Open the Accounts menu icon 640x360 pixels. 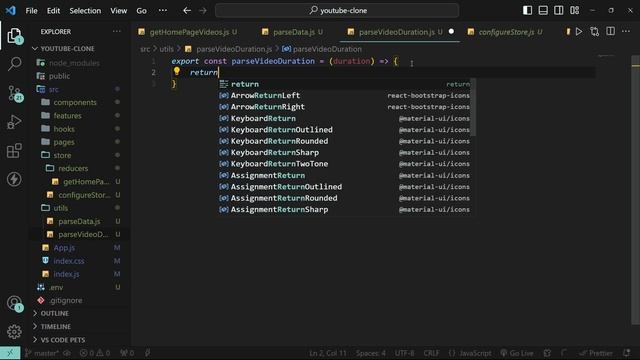15,303
